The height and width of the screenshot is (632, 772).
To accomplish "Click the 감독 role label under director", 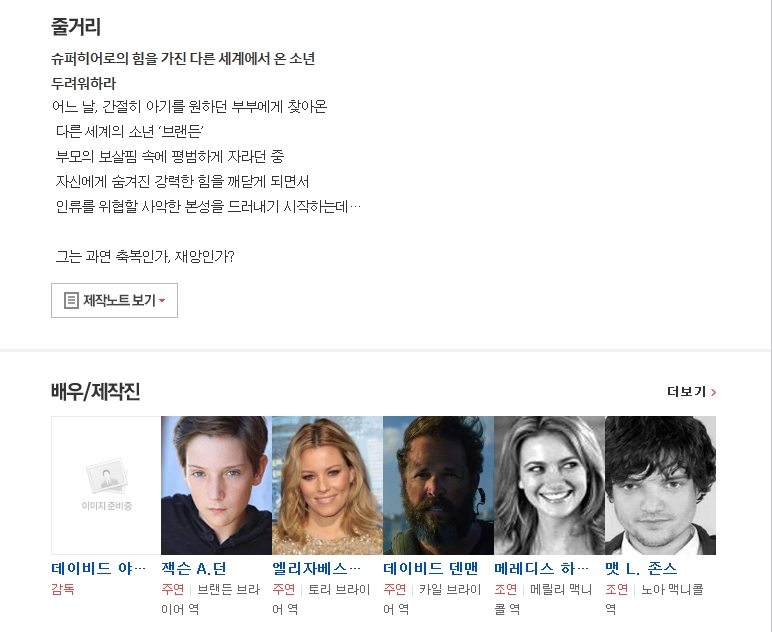I will [63, 589].
